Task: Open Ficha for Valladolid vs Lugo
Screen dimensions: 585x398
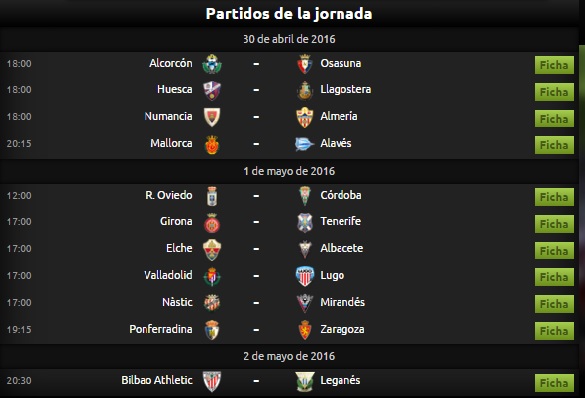Action: 554,277
